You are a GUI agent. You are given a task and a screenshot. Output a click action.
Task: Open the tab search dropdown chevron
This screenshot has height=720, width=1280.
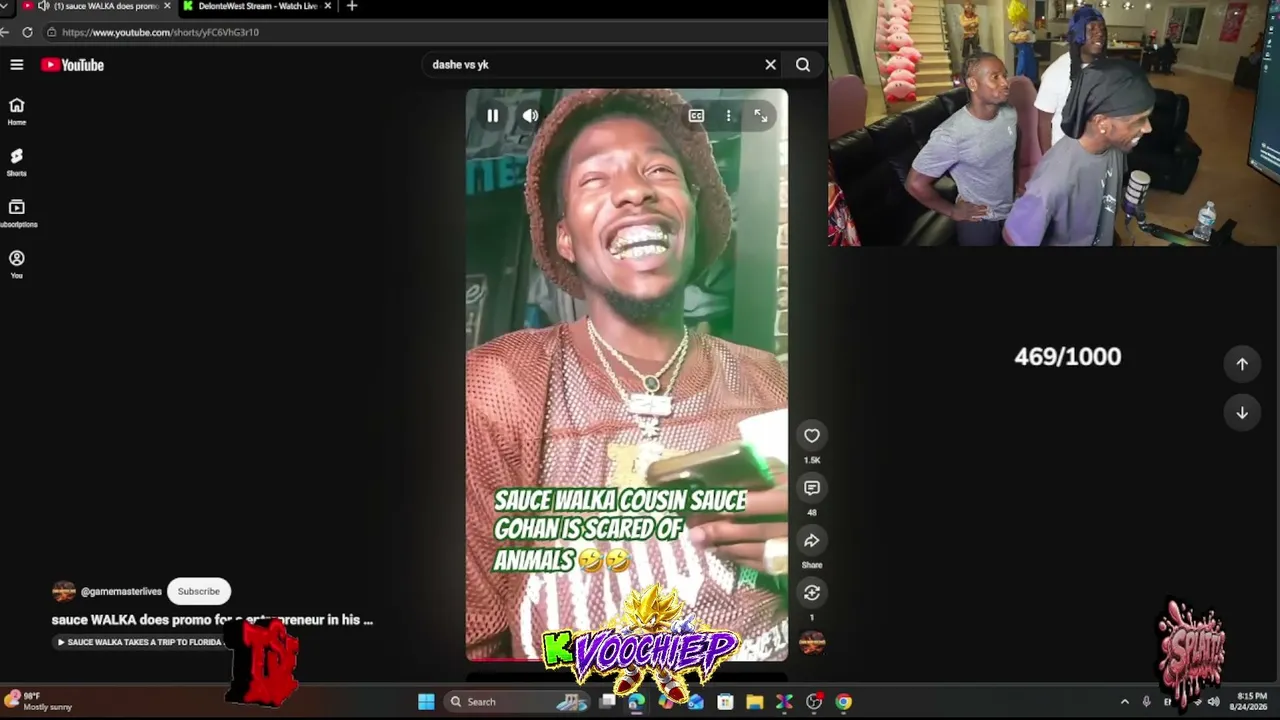tap(6, 6)
